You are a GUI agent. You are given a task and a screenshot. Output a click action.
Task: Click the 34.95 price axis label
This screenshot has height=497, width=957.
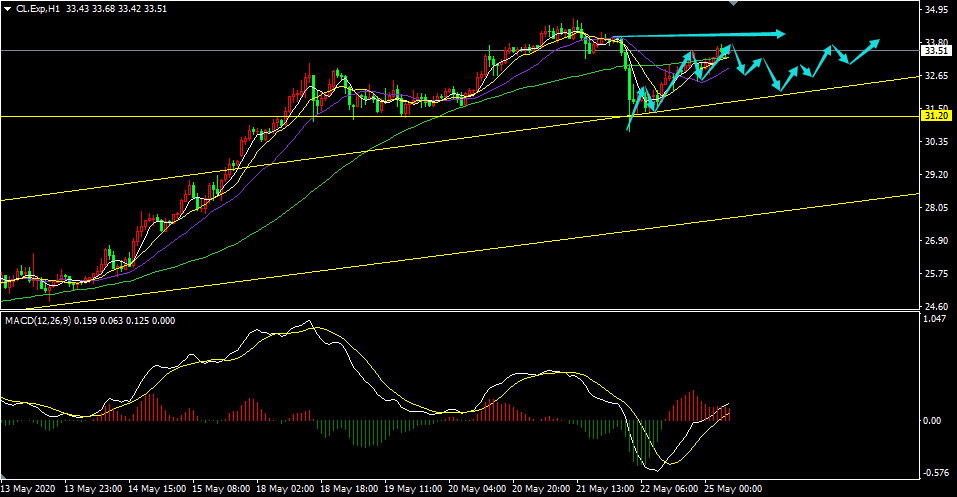936,10
